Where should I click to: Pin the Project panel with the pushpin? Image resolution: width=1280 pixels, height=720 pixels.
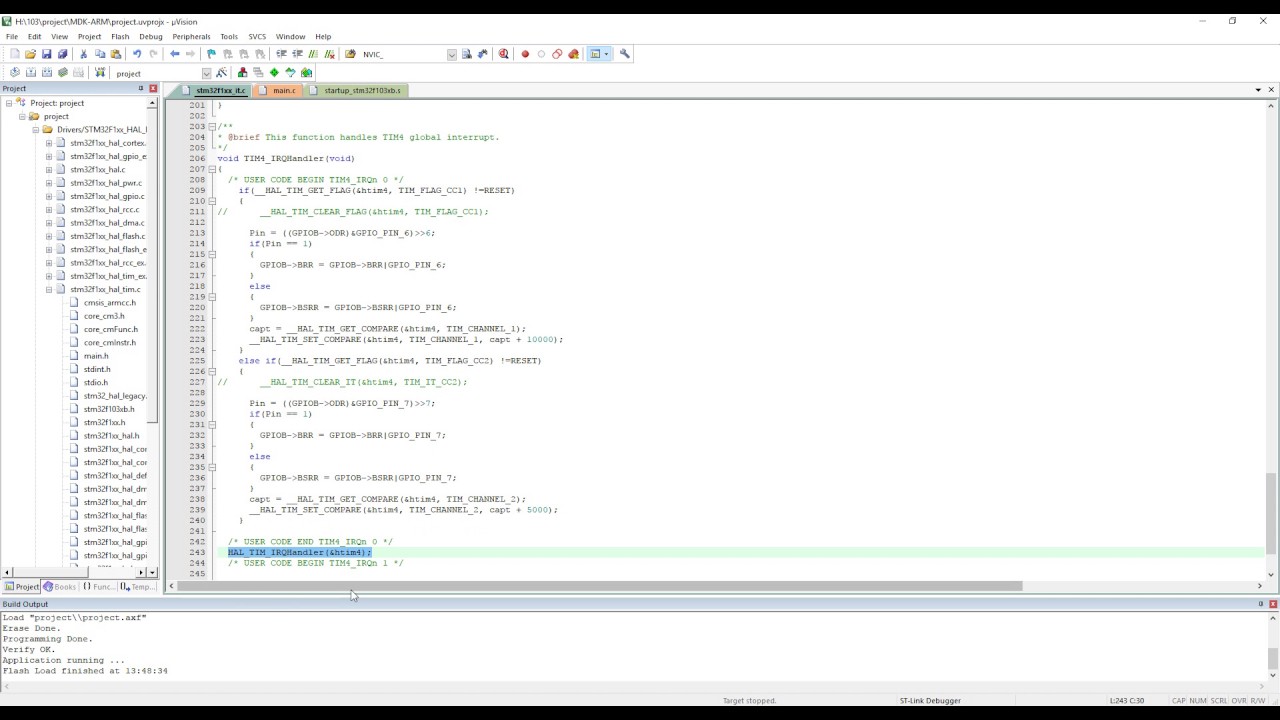pyautogui.click(x=141, y=88)
